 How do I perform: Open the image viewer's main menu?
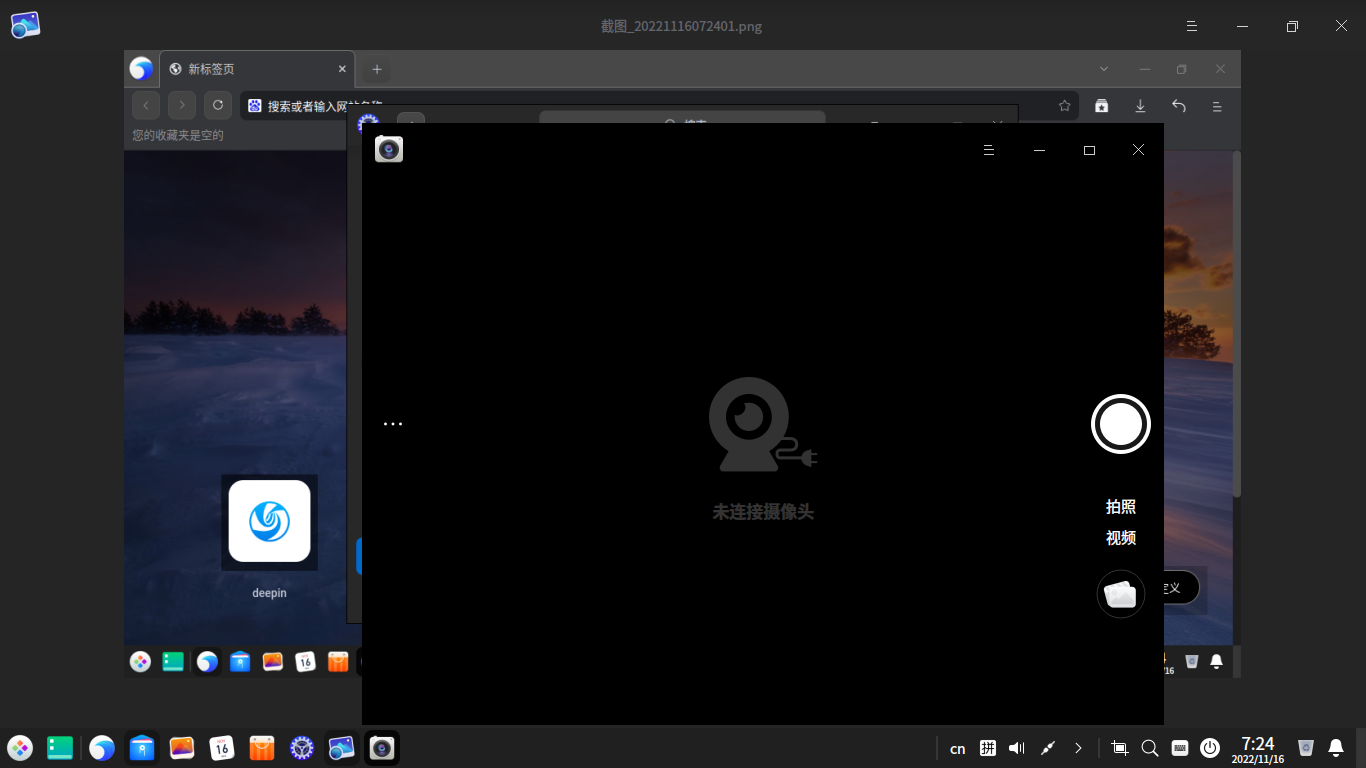[1191, 26]
